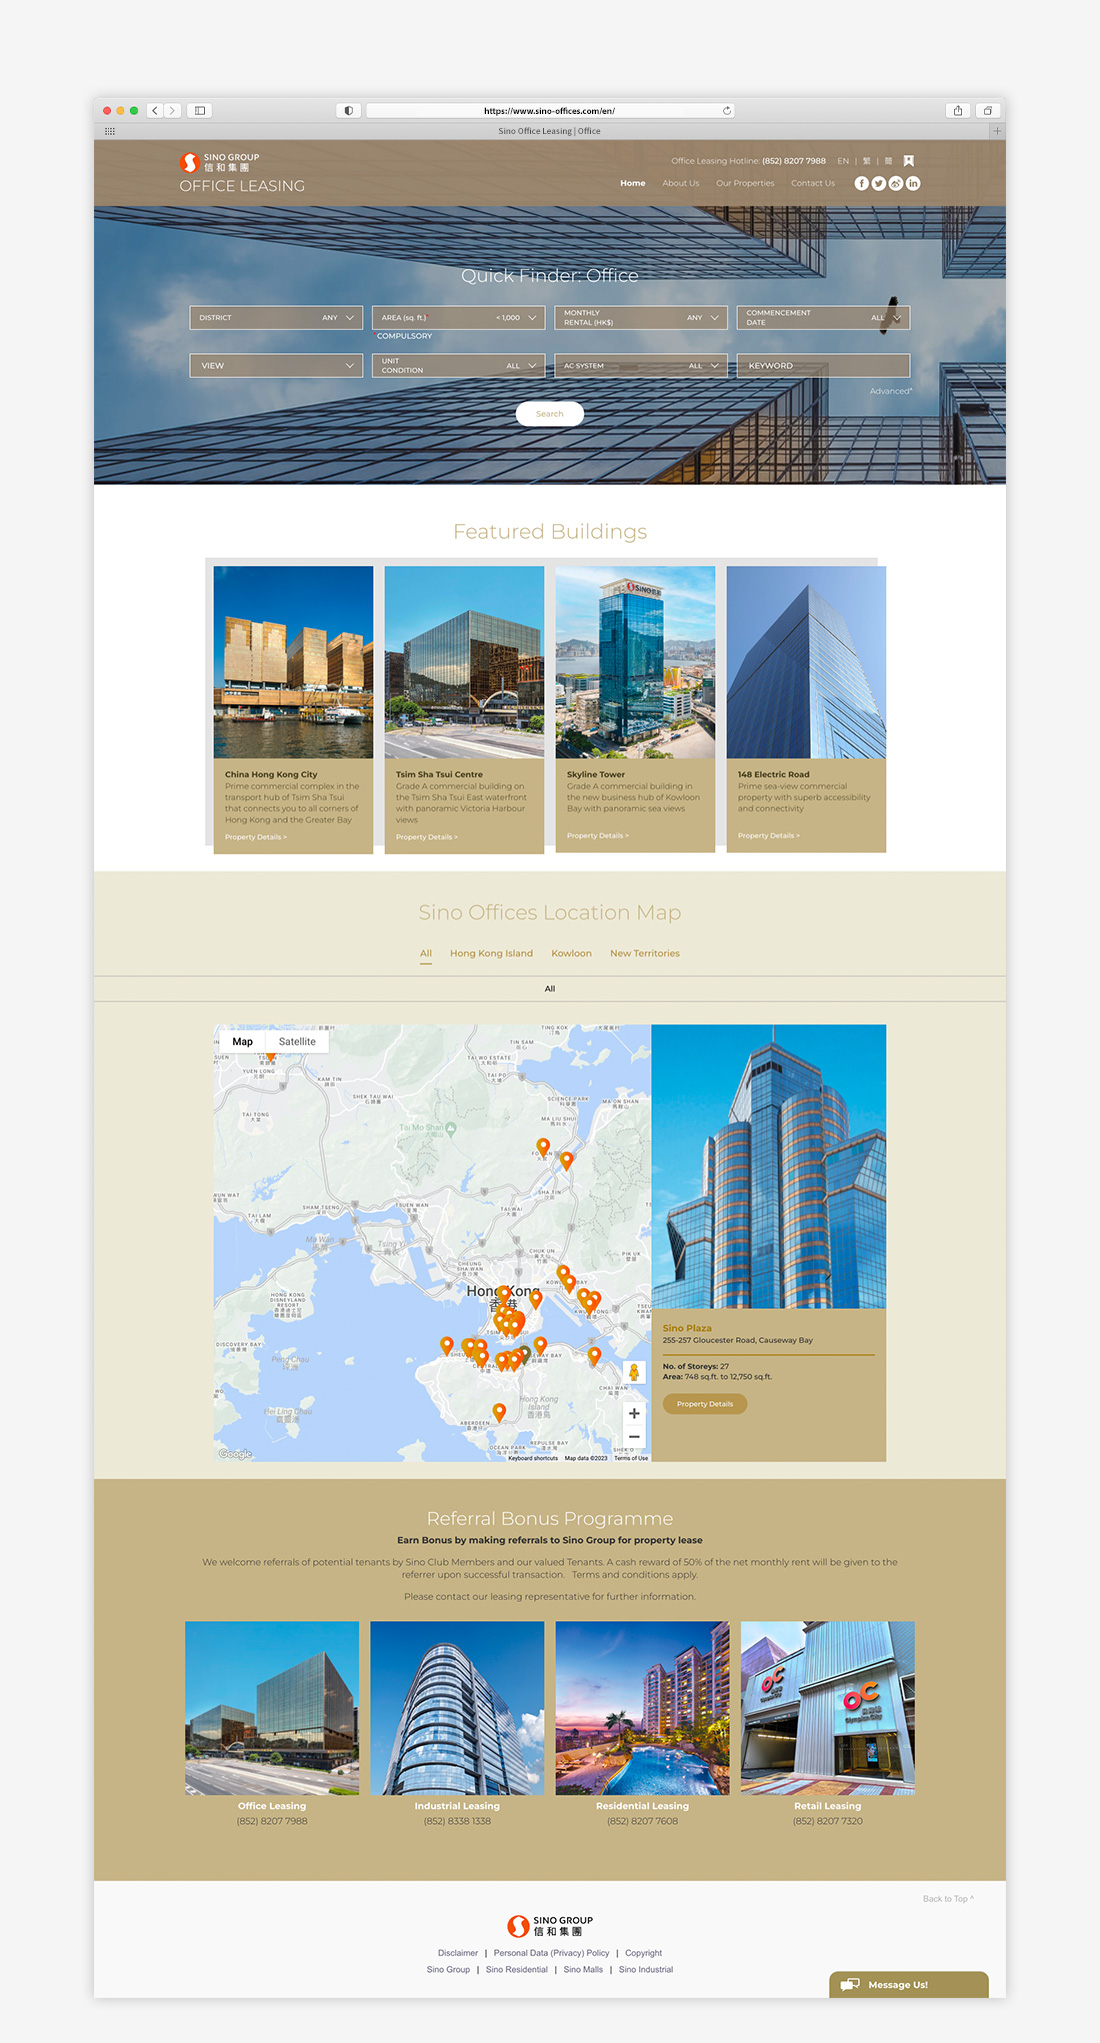Open Skyline Tower Property Details
Viewport: 1100px width, 2043px height.
pyautogui.click(x=598, y=835)
